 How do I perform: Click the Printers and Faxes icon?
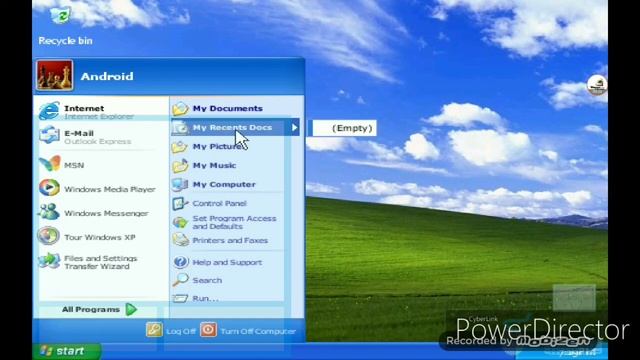pos(180,240)
